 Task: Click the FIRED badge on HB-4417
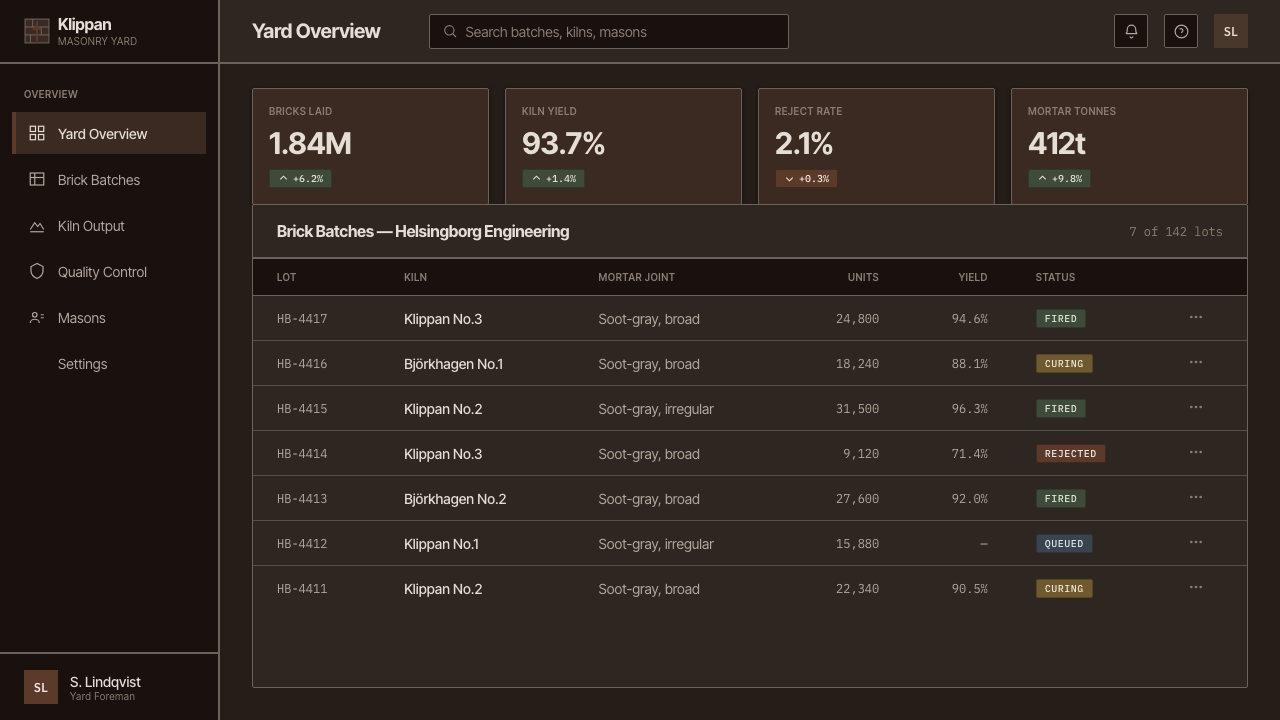point(1061,319)
